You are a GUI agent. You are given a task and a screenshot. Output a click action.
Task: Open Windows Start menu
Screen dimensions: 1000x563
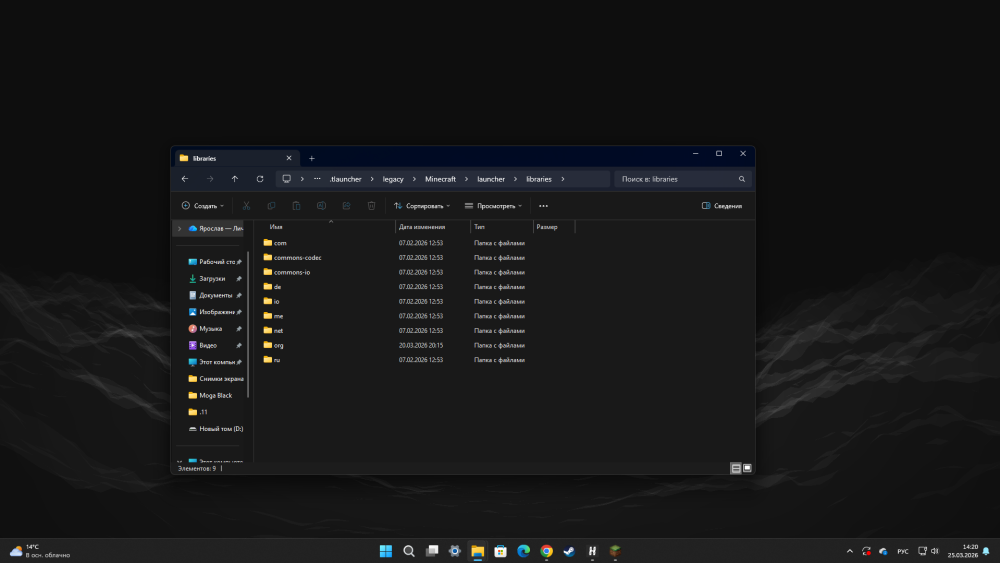[x=386, y=551]
